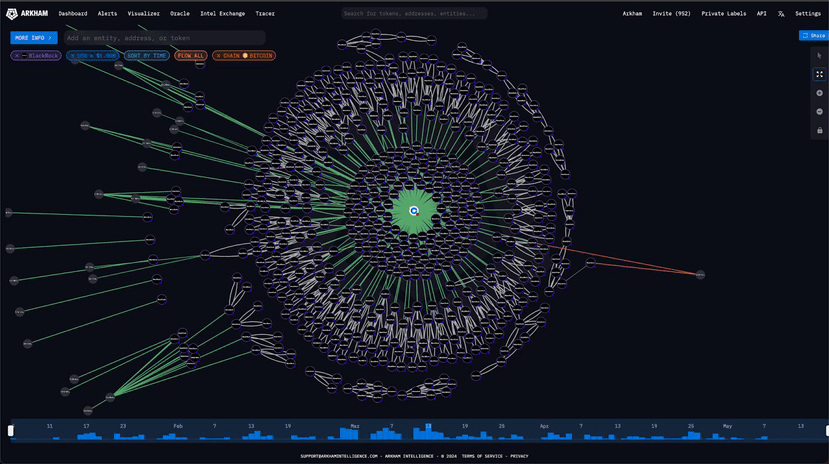Toggle the graph lock icon
Image resolution: width=829 pixels, height=464 pixels.
[819, 130]
